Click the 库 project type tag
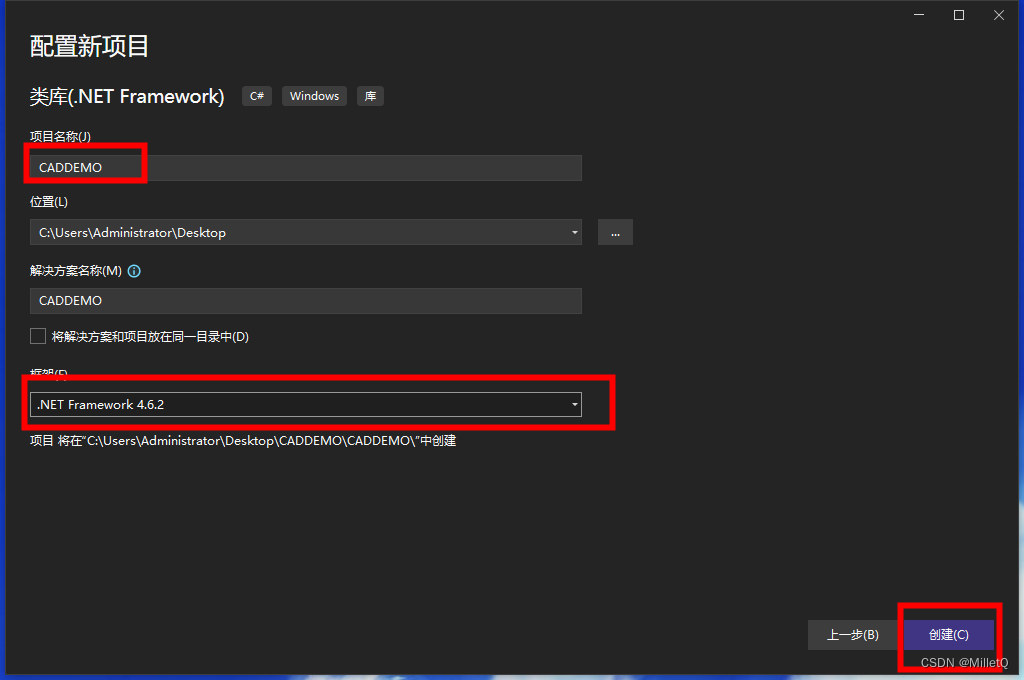 (370, 96)
